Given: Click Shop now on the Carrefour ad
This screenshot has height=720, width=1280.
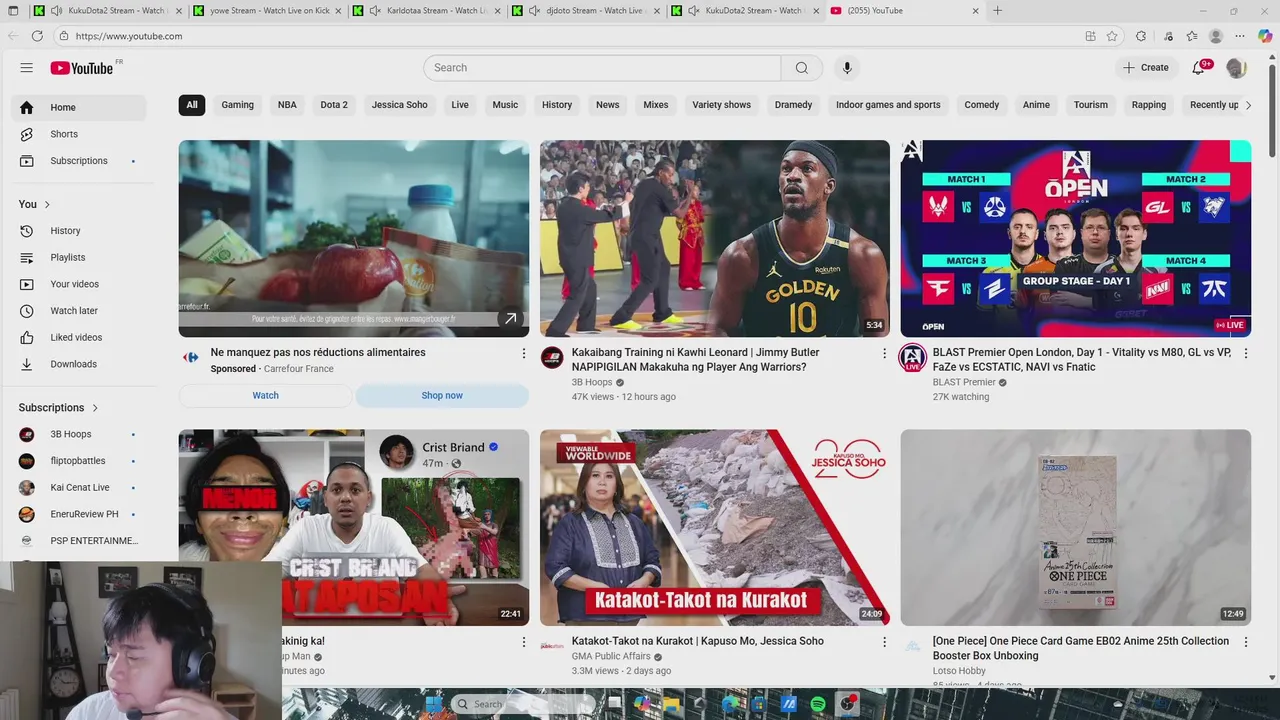Looking at the screenshot, I should (442, 395).
